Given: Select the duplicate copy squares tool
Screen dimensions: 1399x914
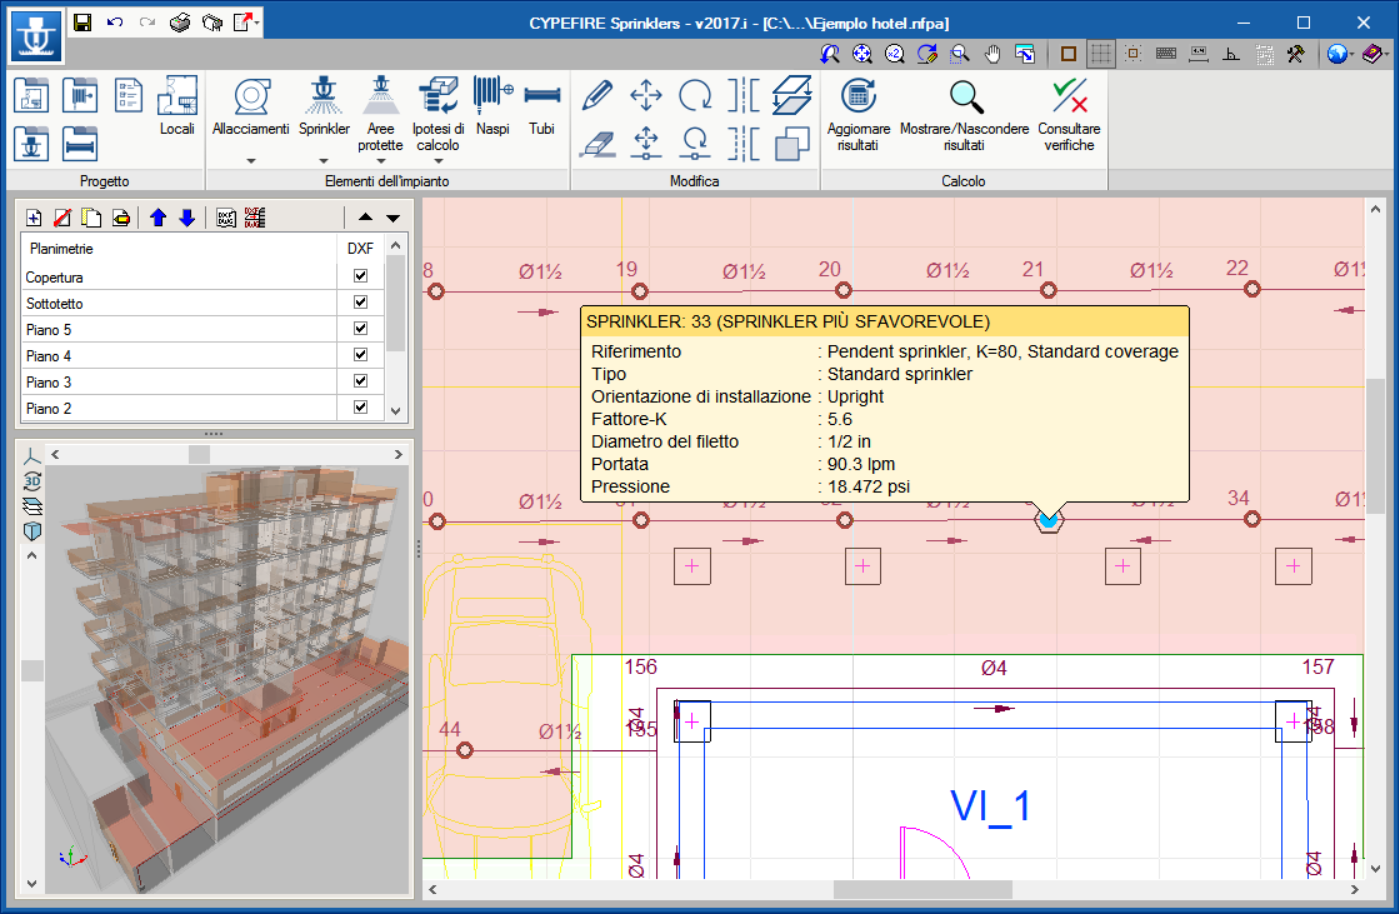Looking at the screenshot, I should click(792, 144).
